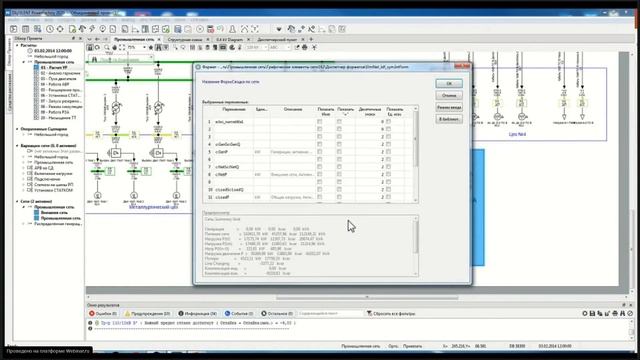The width and height of the screenshot is (640, 360).
Task: Click the binoculars search icon in diagram toolbar
Action: (158, 48)
